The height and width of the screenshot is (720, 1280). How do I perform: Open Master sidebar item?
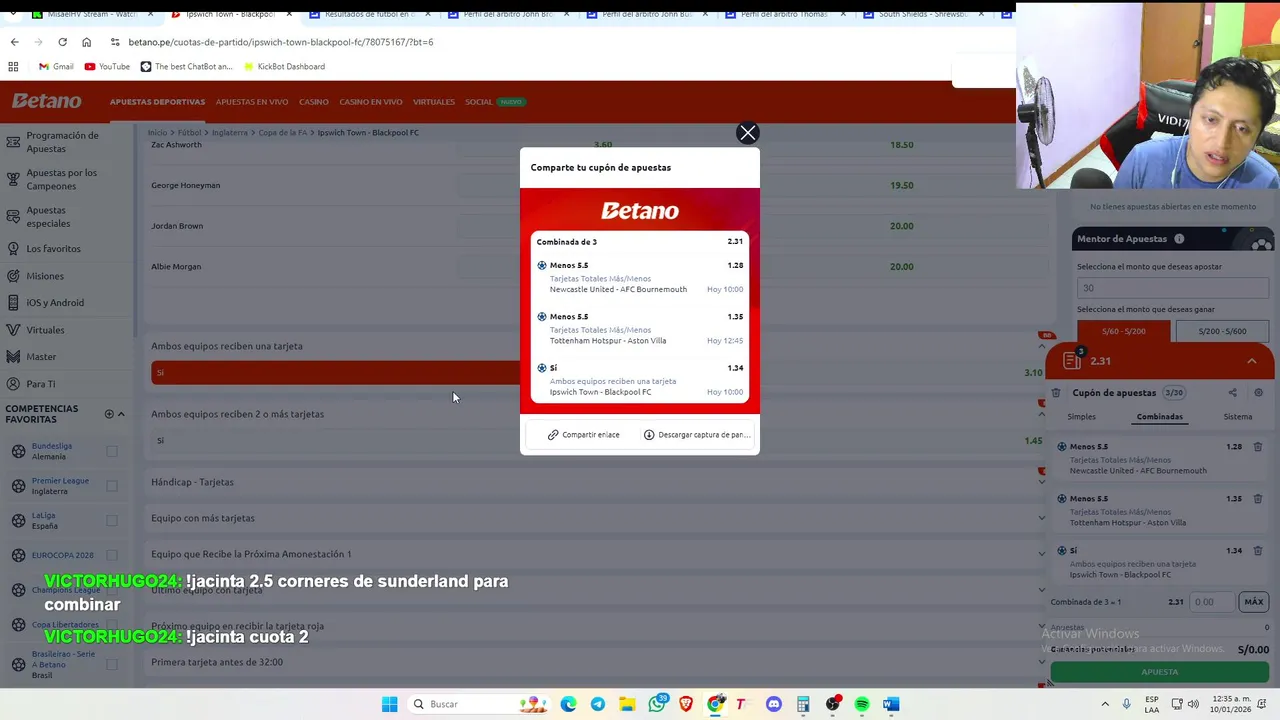[41, 357]
